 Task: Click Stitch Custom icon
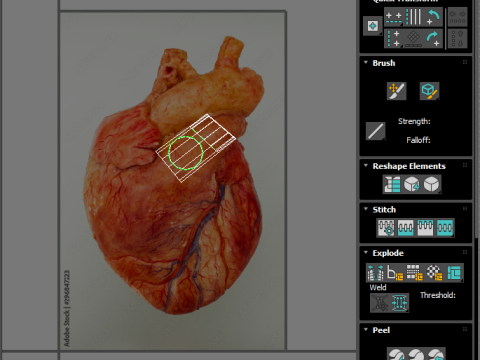(x=445, y=228)
